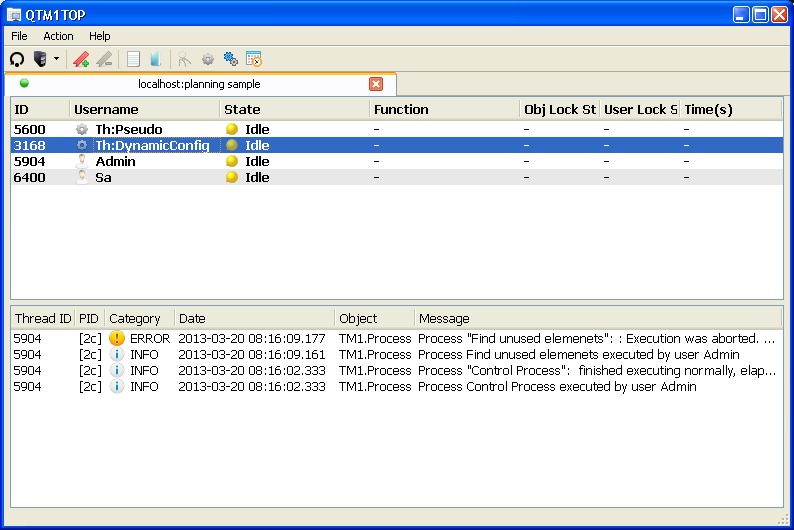Click the blank document page toolbar icon
The image size is (794, 530).
click(x=133, y=59)
